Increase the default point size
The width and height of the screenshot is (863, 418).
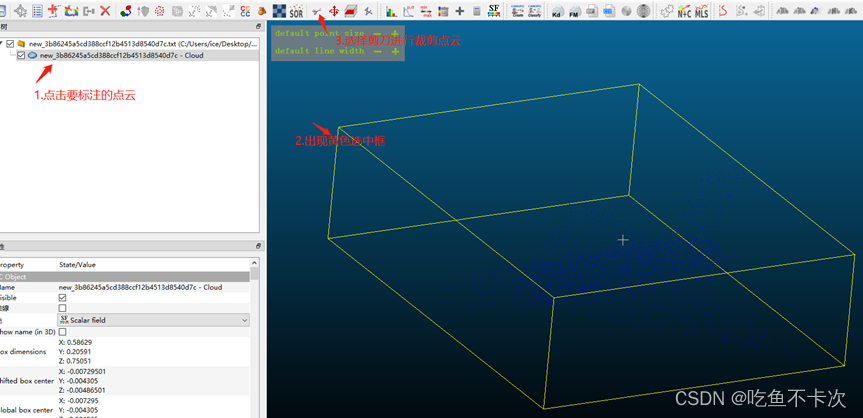395,34
